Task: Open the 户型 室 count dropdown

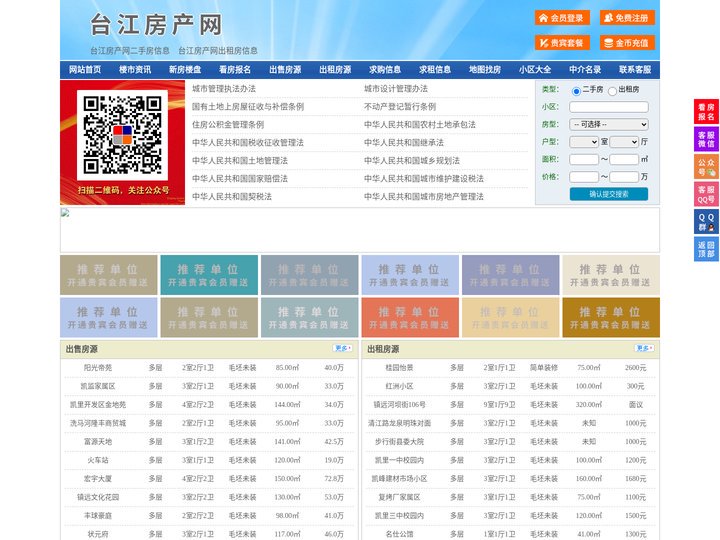Action: (584, 142)
